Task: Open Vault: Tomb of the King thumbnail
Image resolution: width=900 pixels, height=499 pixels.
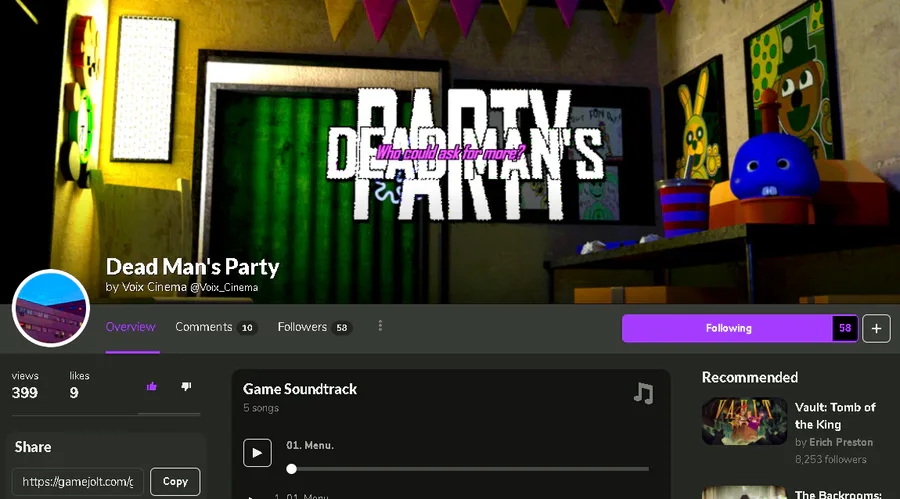Action: [744, 421]
